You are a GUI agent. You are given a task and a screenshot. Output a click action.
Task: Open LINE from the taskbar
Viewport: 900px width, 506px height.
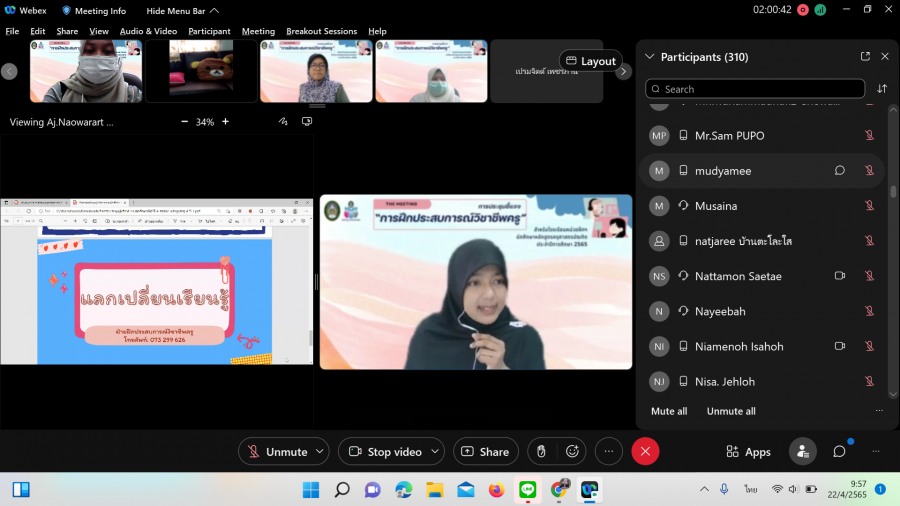tap(527, 489)
